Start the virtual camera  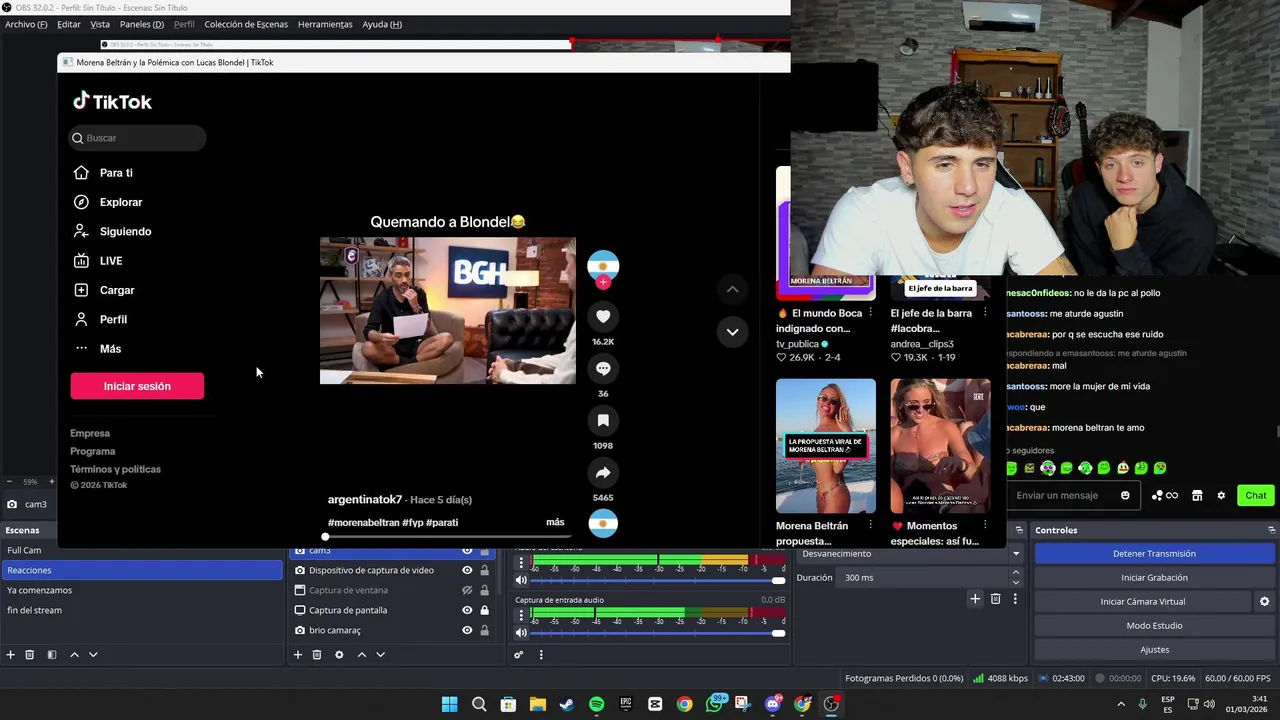(x=1142, y=602)
